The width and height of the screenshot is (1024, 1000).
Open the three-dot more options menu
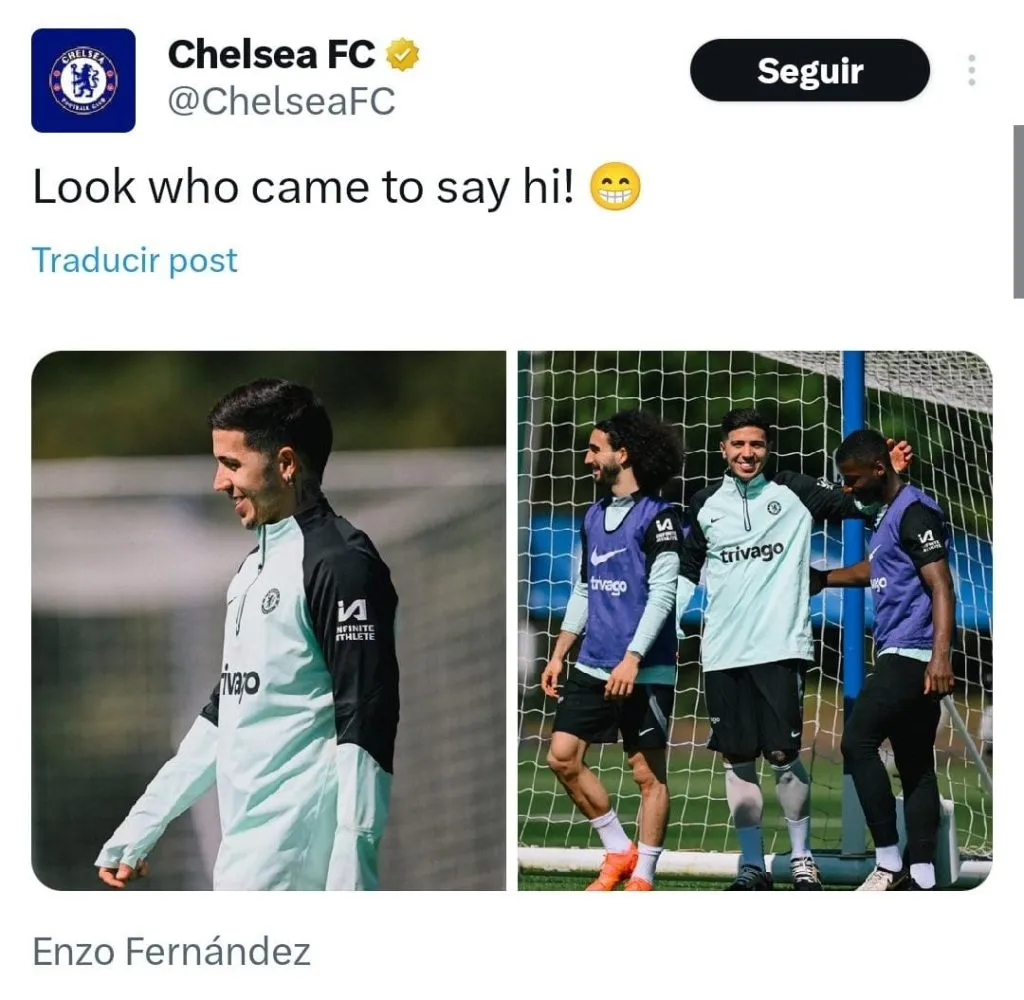coord(972,70)
